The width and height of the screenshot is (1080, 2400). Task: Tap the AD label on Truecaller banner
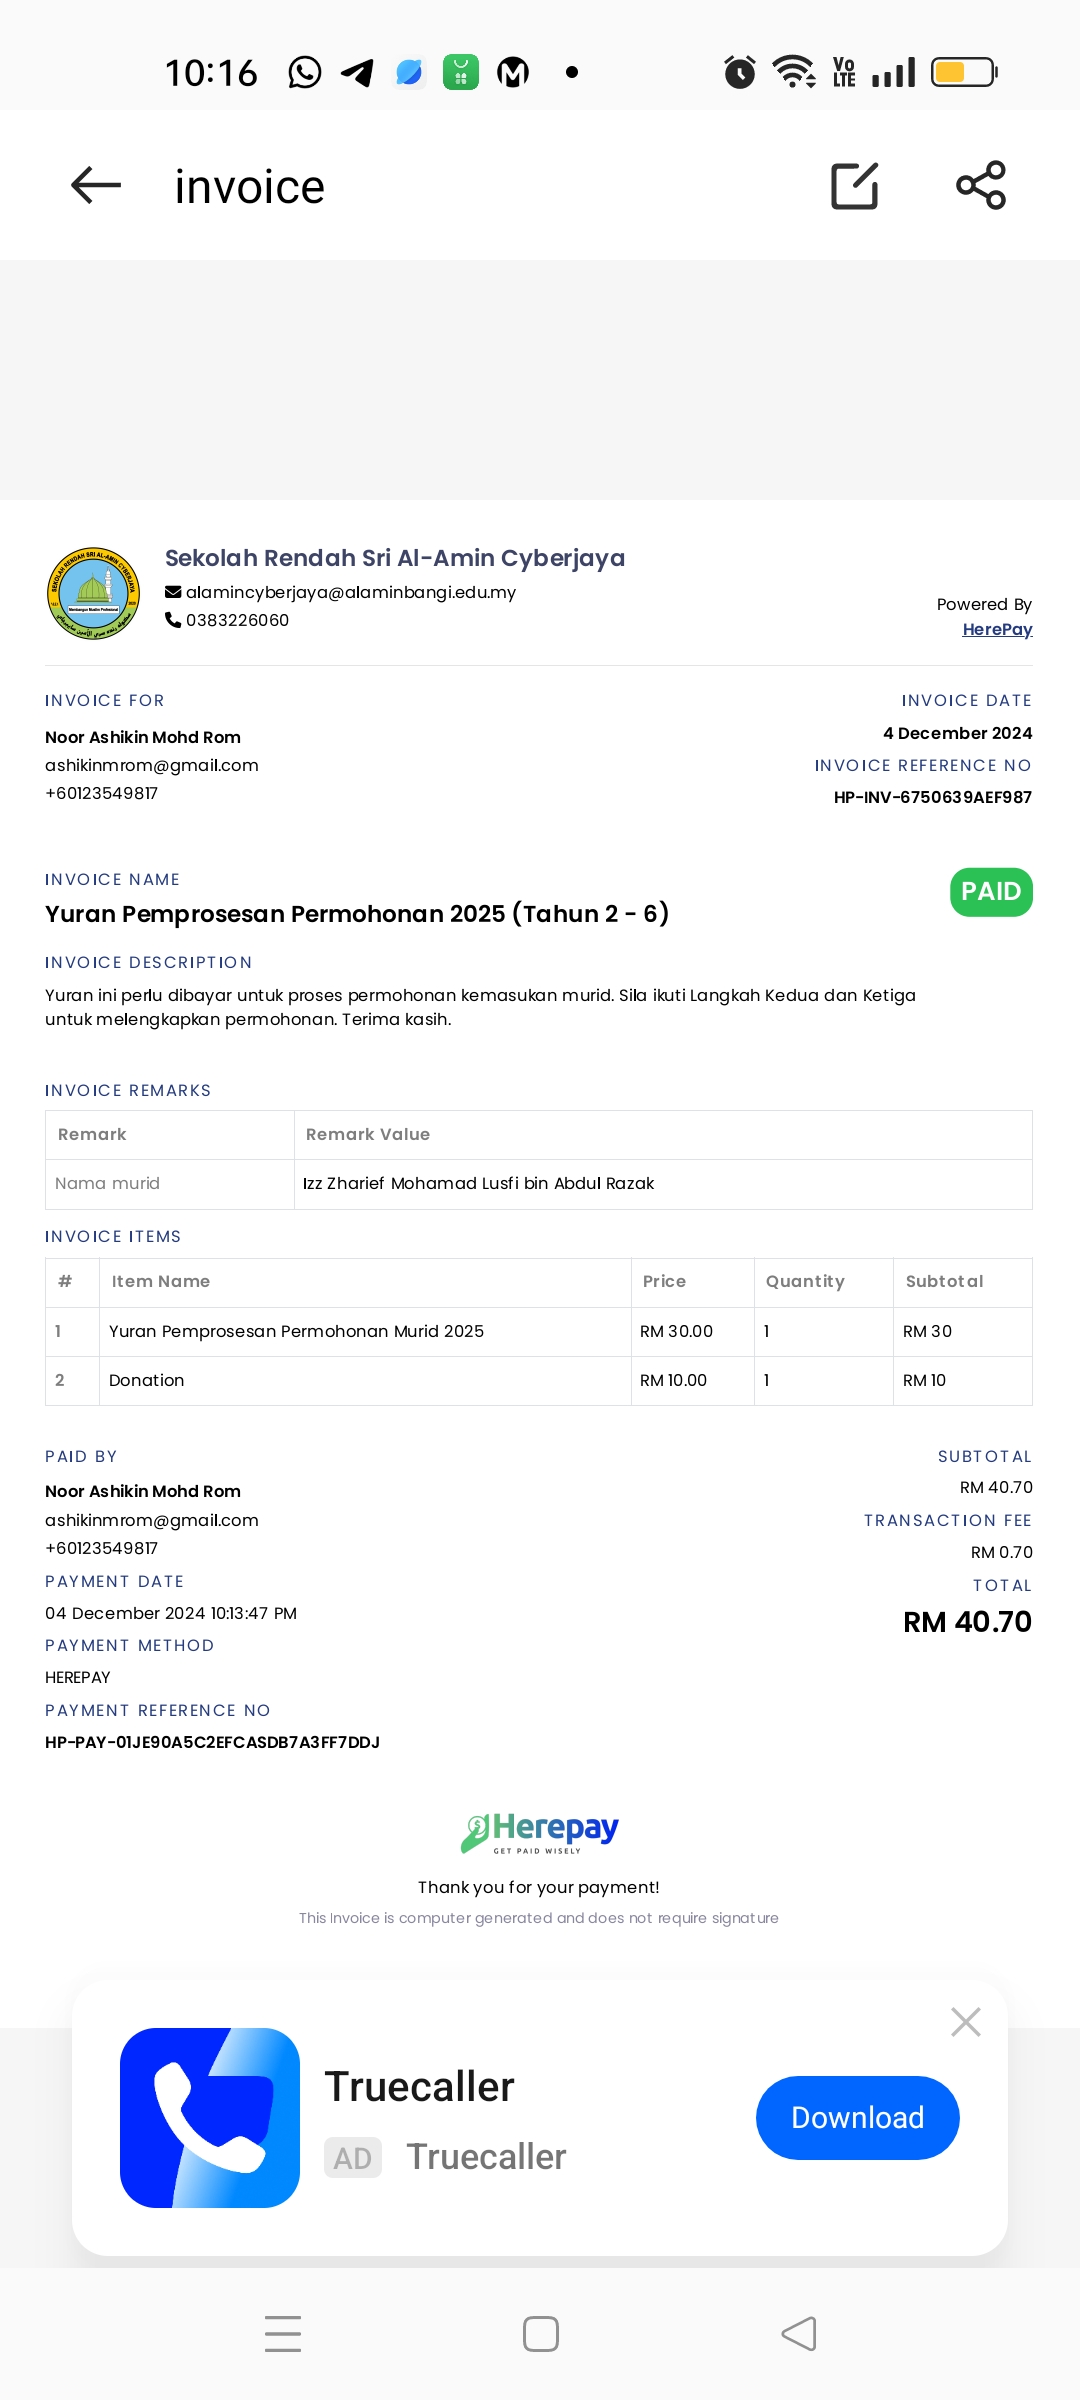pos(353,2158)
